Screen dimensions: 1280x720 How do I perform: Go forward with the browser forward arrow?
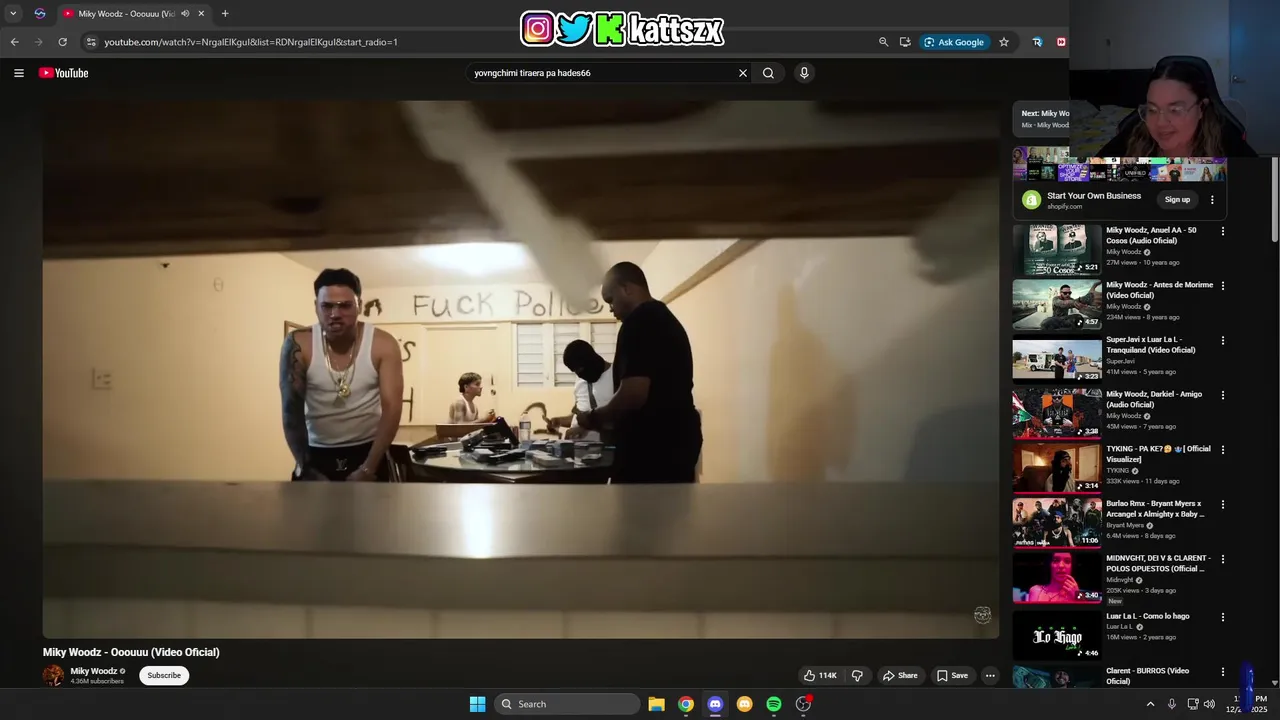click(38, 42)
